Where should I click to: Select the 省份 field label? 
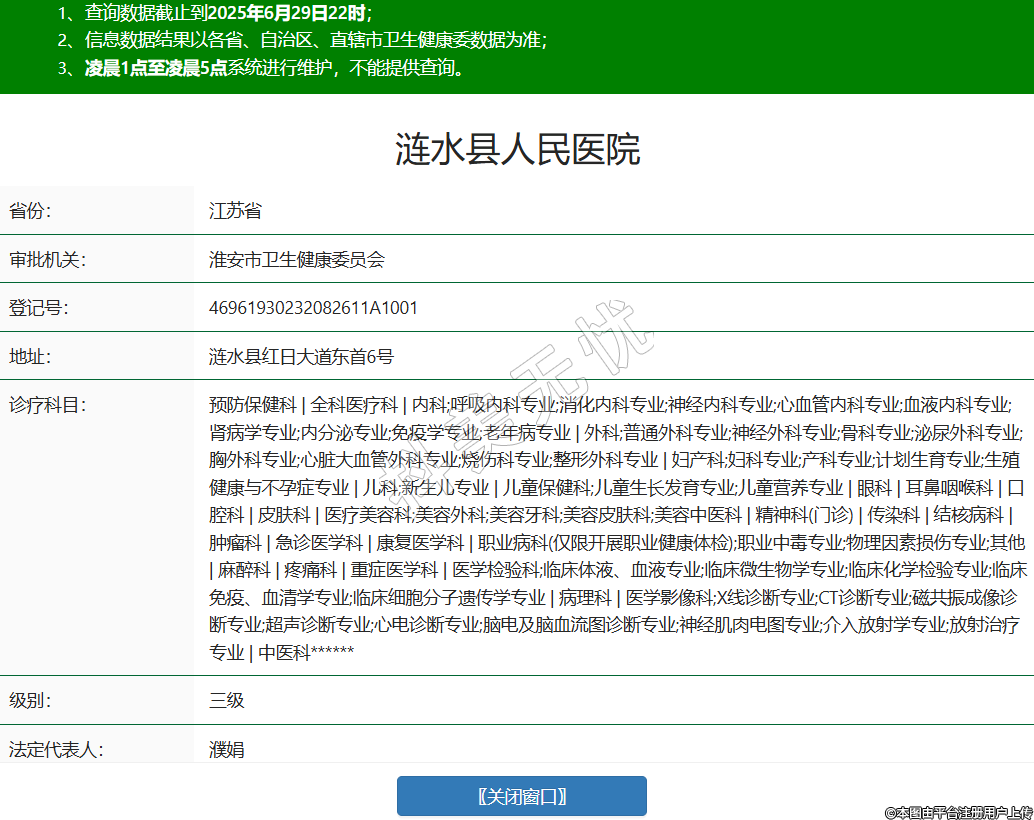30,211
